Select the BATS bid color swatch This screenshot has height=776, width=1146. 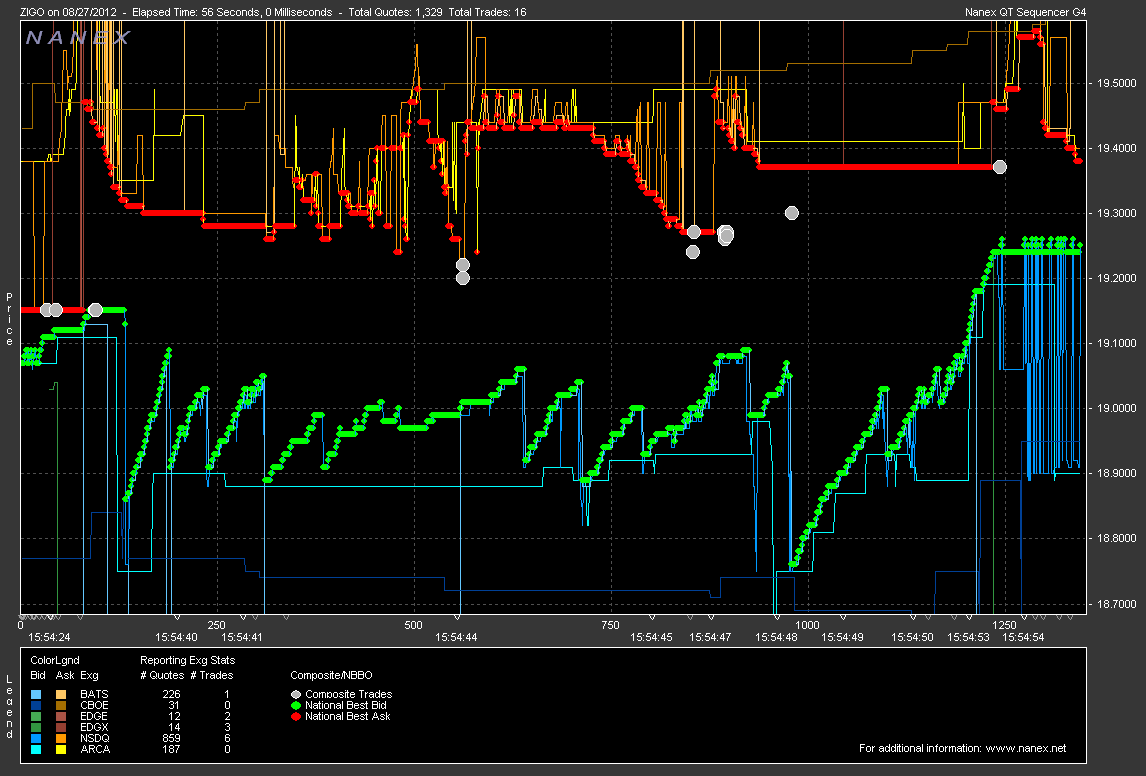pyautogui.click(x=37, y=694)
